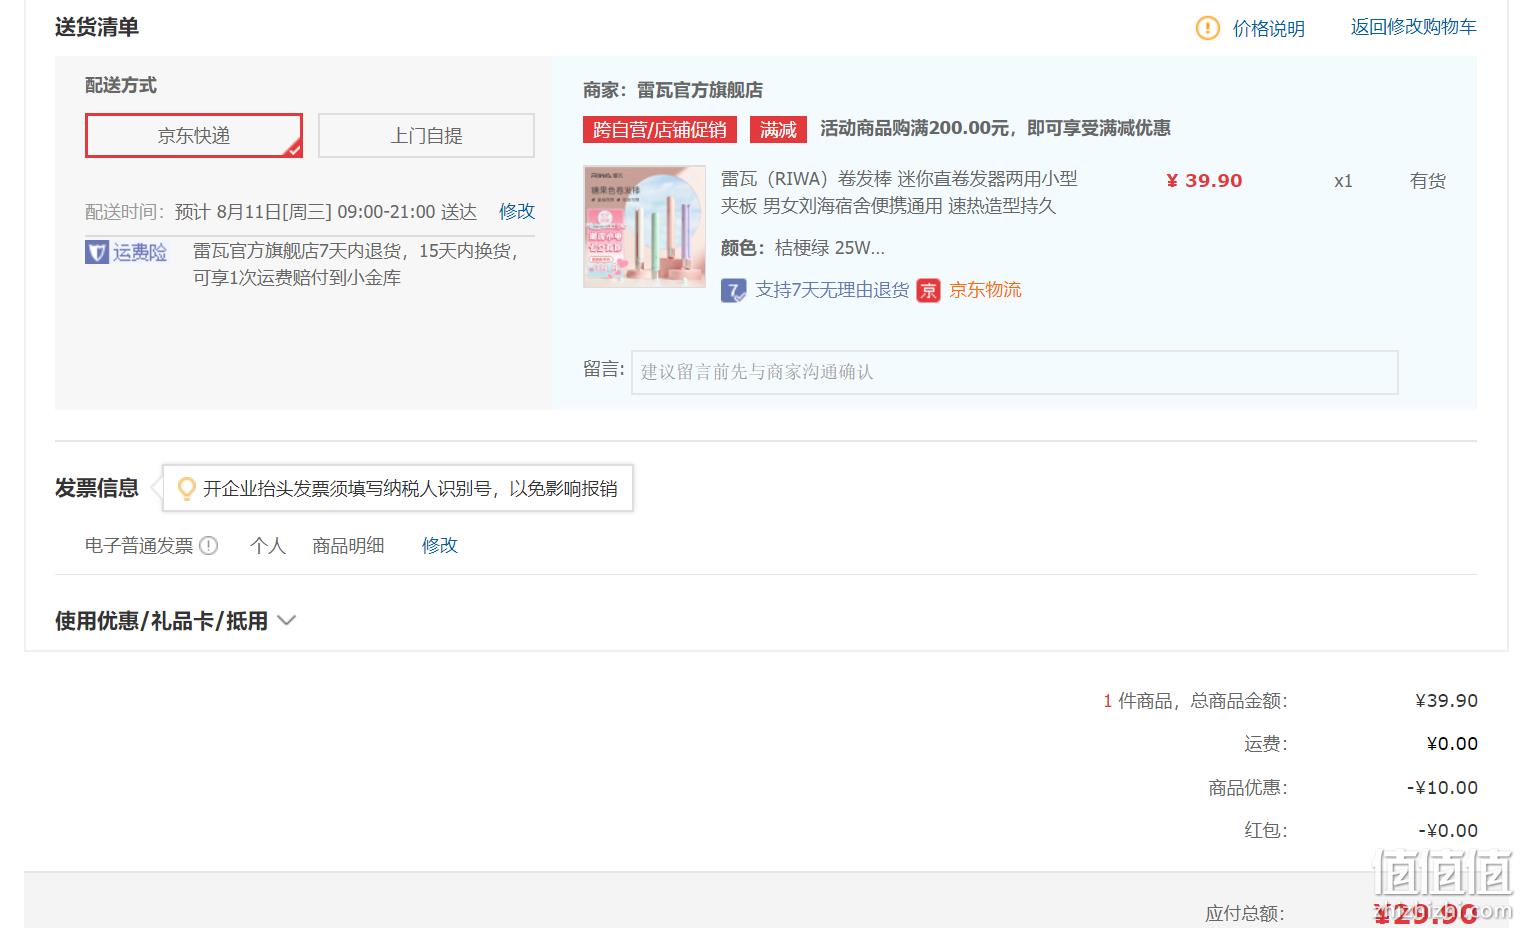
Task: Open the 雷瓦 (RIWA) 卷发棒 product title
Action: click(899, 192)
